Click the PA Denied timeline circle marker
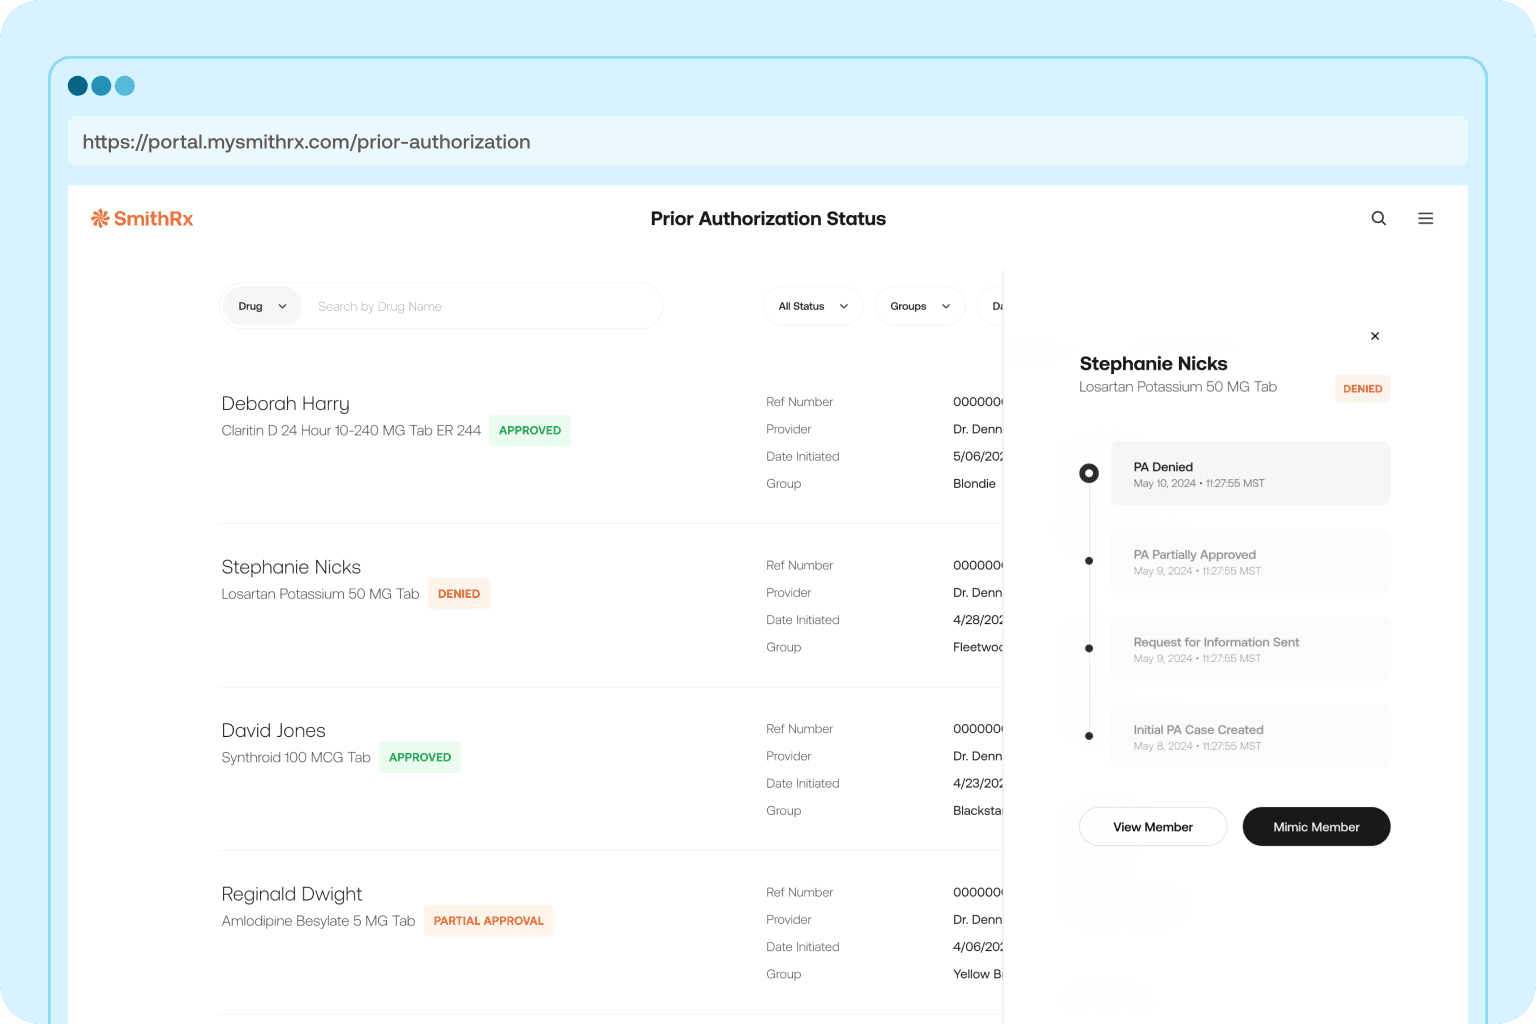This screenshot has width=1536, height=1024. [1089, 473]
